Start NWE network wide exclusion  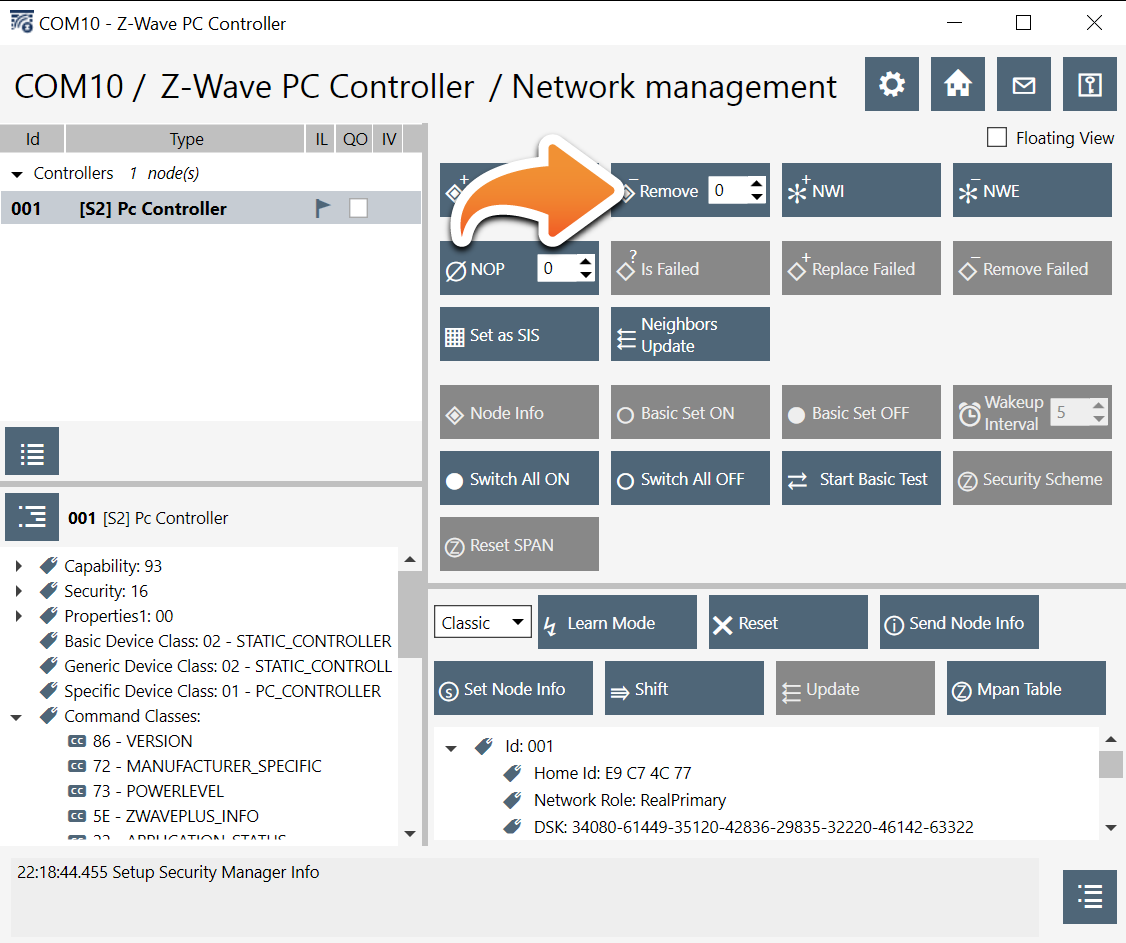click(1032, 190)
